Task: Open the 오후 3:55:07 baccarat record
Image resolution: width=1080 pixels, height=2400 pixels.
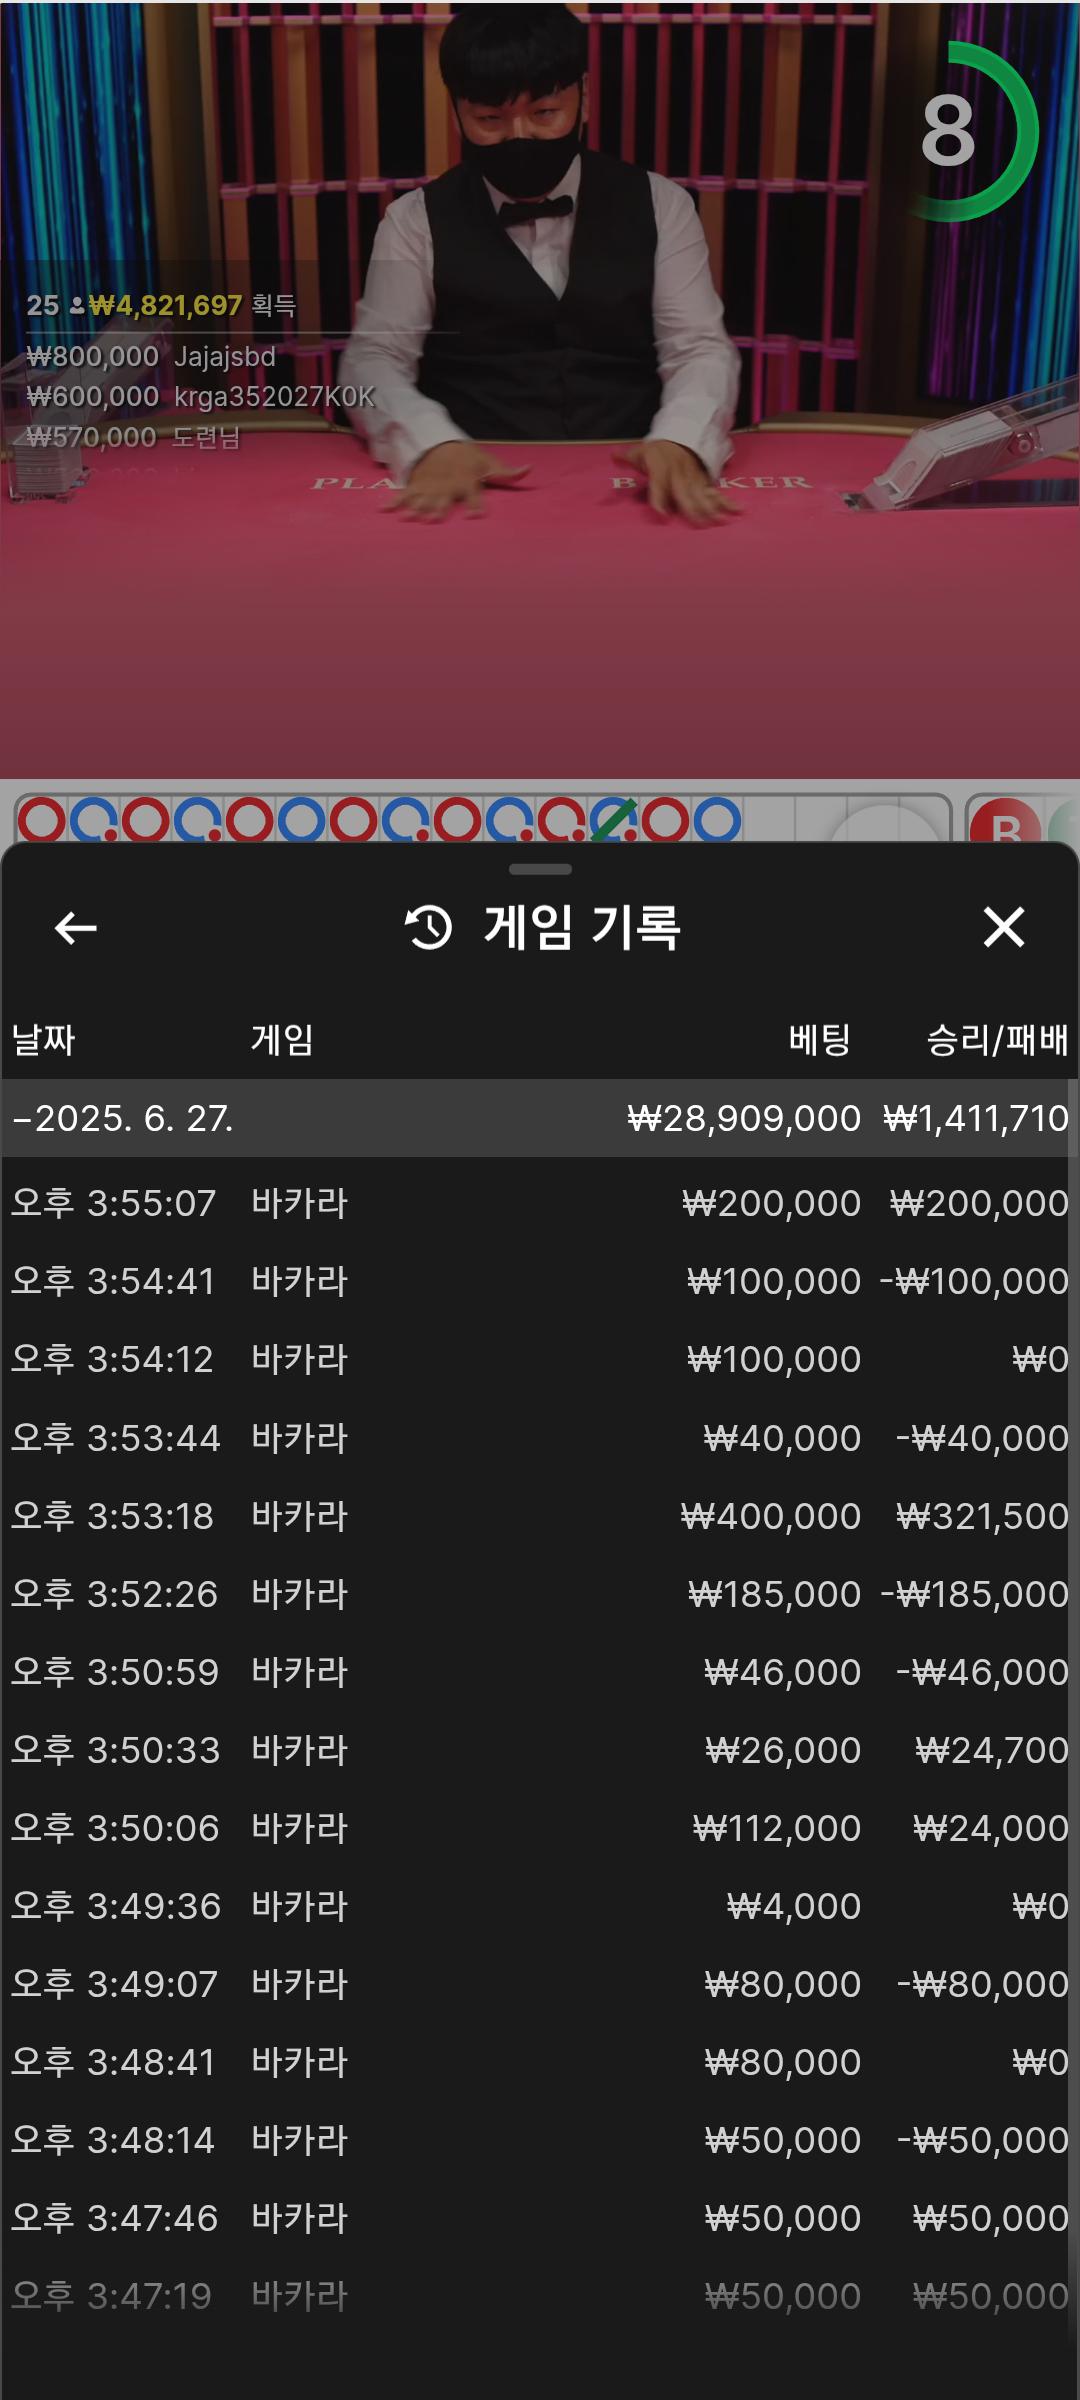Action: [x=540, y=1203]
